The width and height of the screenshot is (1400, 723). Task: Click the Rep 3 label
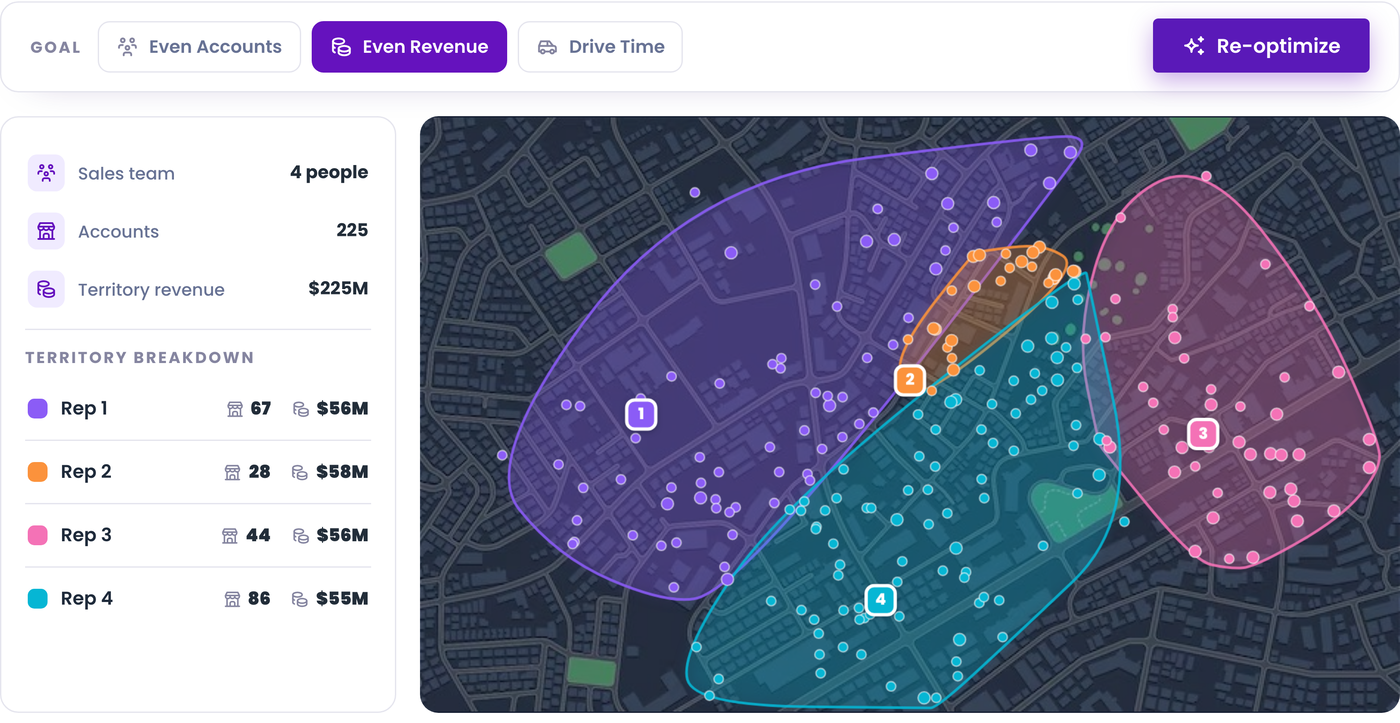(x=86, y=535)
